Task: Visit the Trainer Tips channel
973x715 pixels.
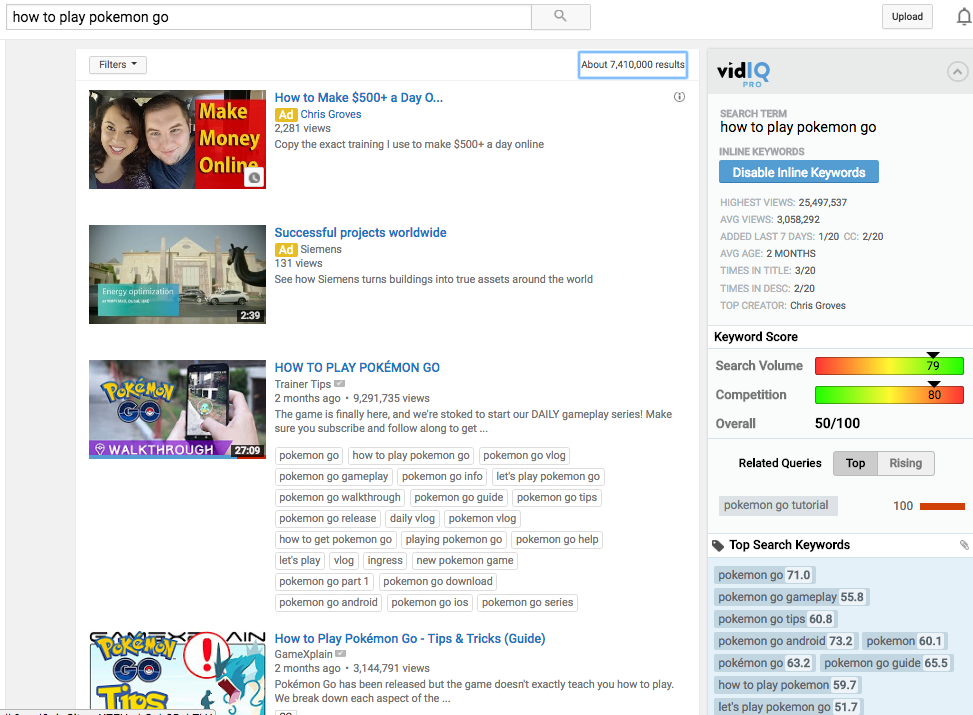Action: [303, 384]
